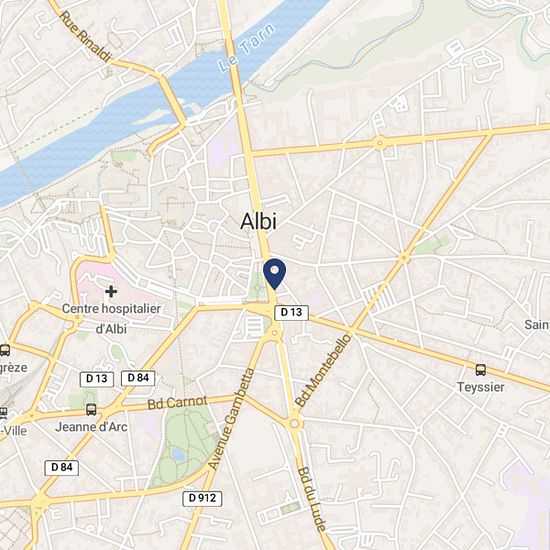Click the roundabout at Bd du Lude junction
Image resolution: width=550 pixels, height=550 pixels.
click(295, 424)
